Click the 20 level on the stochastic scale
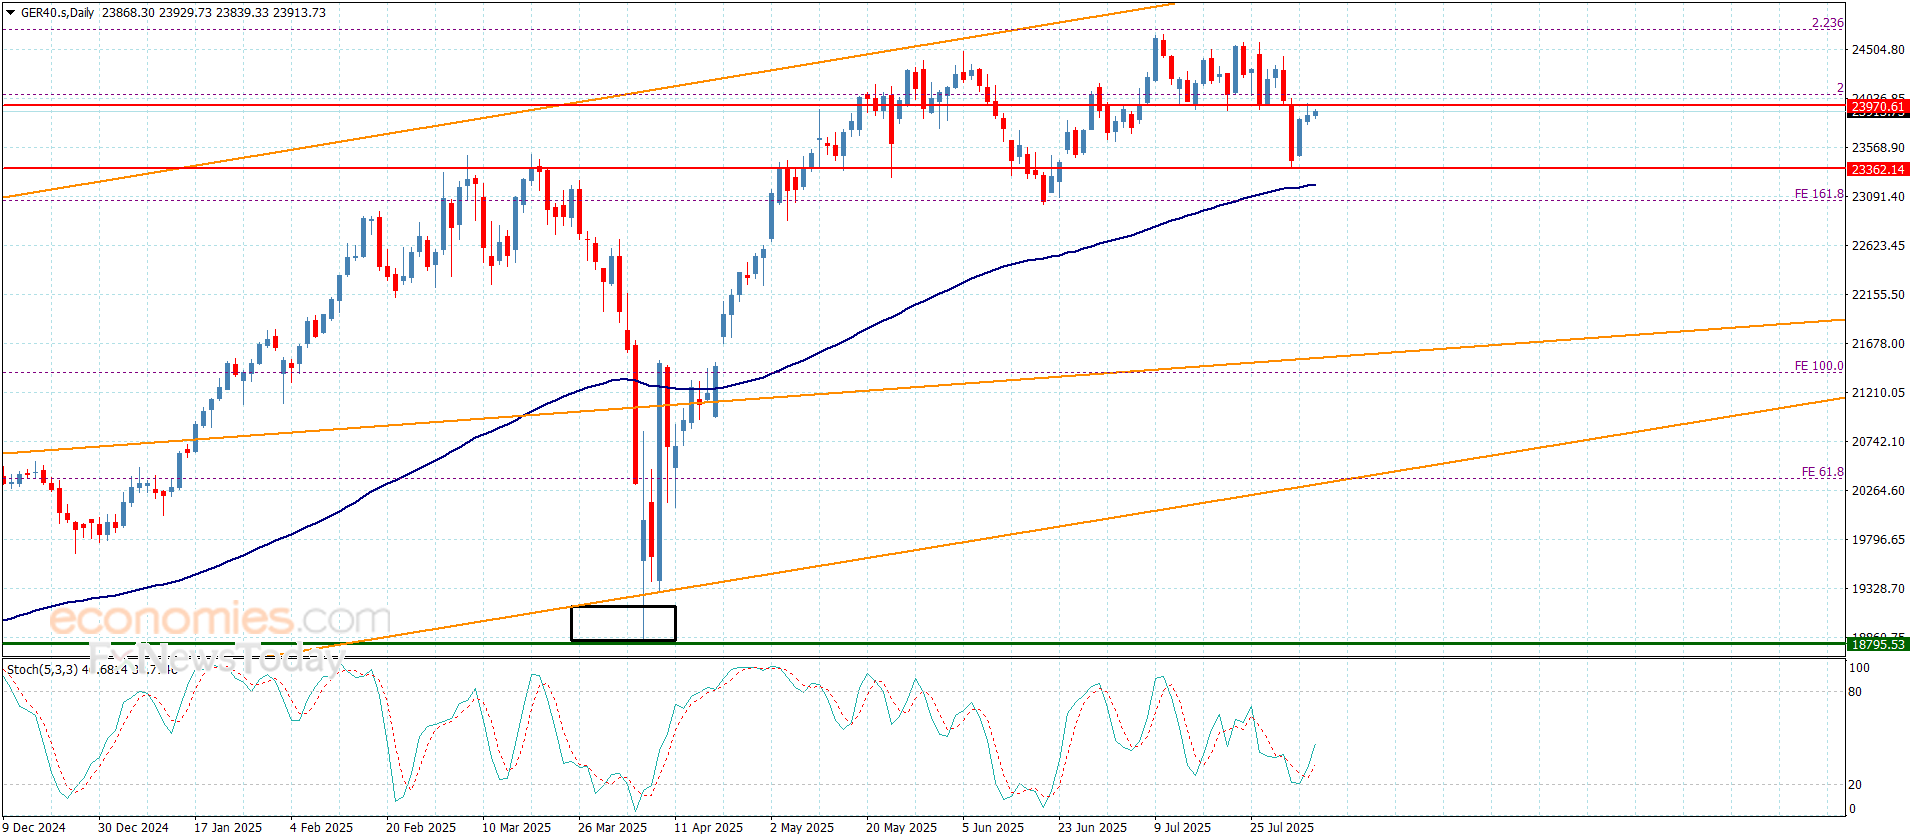This screenshot has height=840, width=1916. click(1855, 785)
